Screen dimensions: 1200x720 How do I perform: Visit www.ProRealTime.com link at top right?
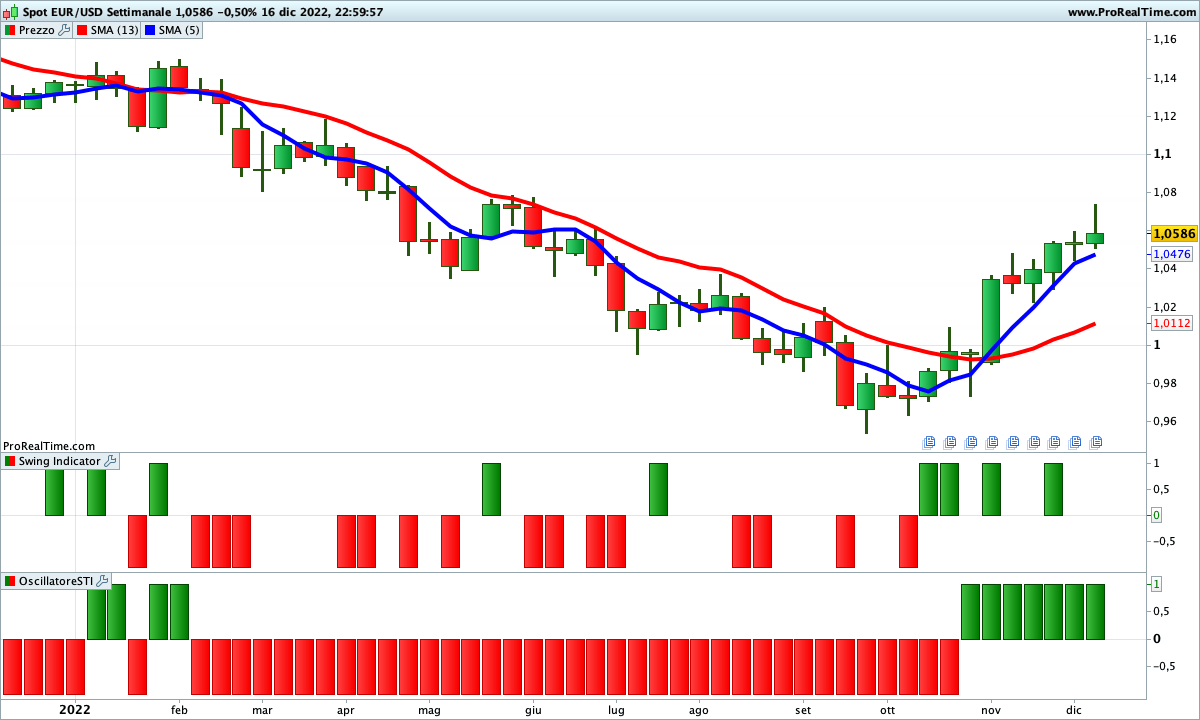[1131, 12]
